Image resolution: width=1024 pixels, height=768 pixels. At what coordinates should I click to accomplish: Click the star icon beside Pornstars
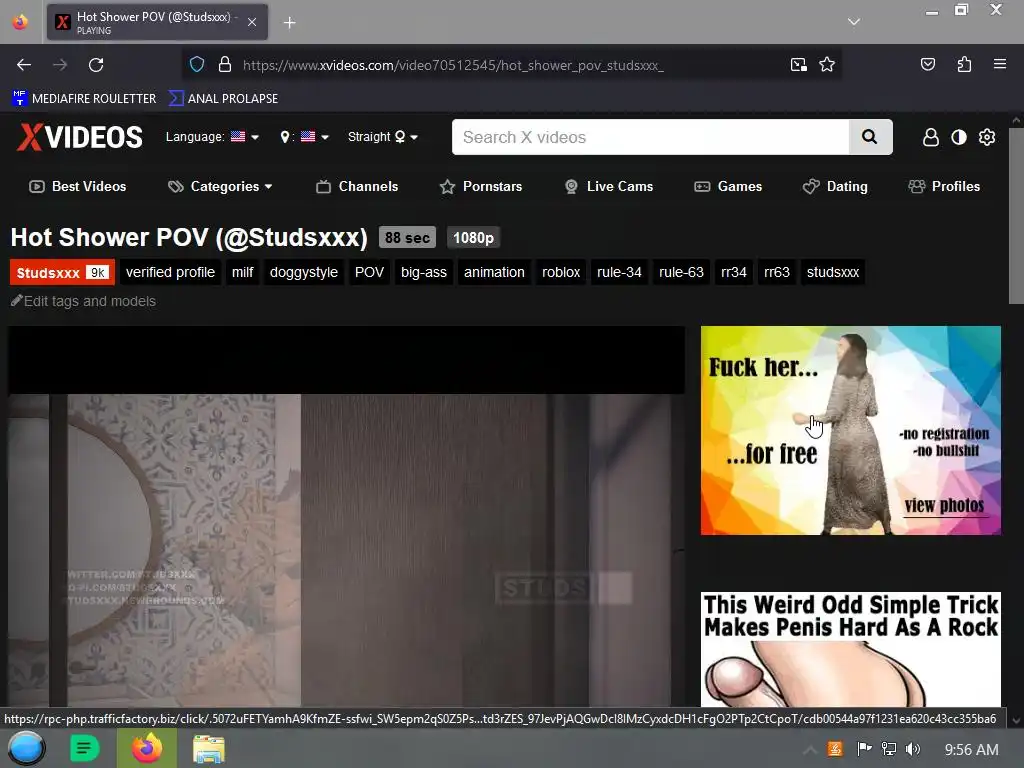click(447, 187)
